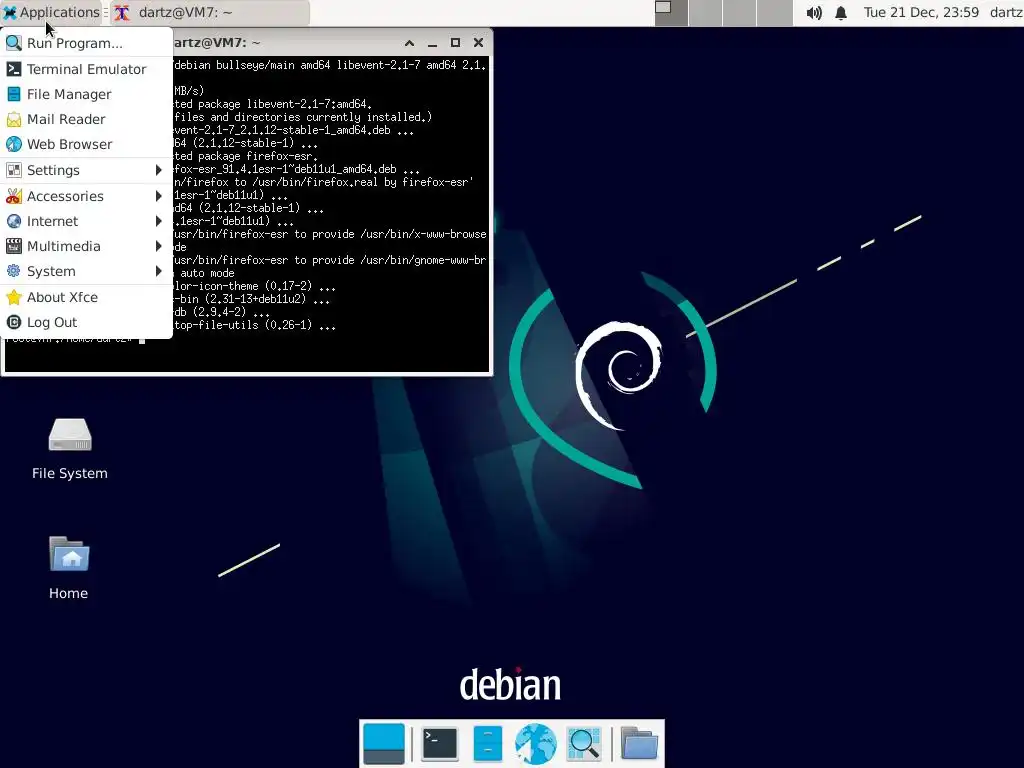Click the Settings menu icon
Viewport: 1024px width, 768px height.
pos(14,170)
